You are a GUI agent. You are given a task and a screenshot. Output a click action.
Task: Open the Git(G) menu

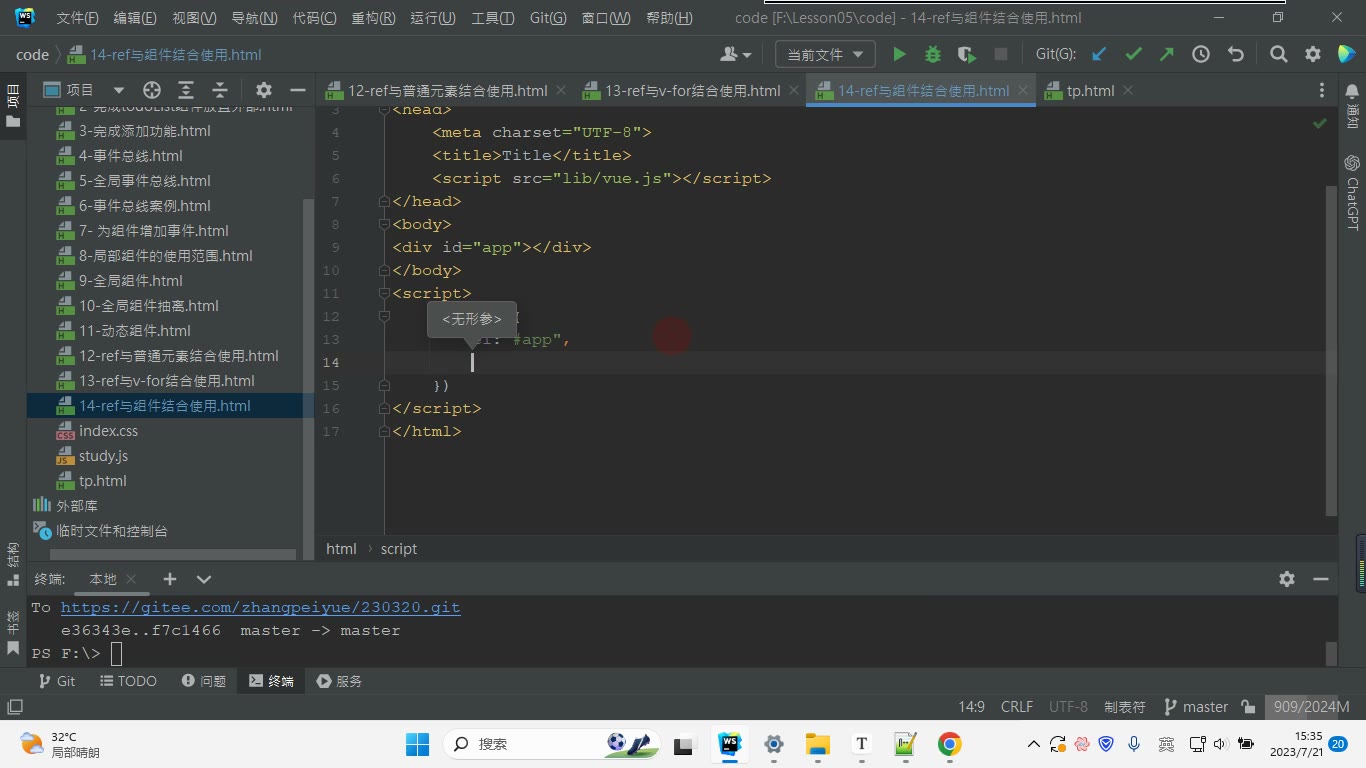click(548, 18)
